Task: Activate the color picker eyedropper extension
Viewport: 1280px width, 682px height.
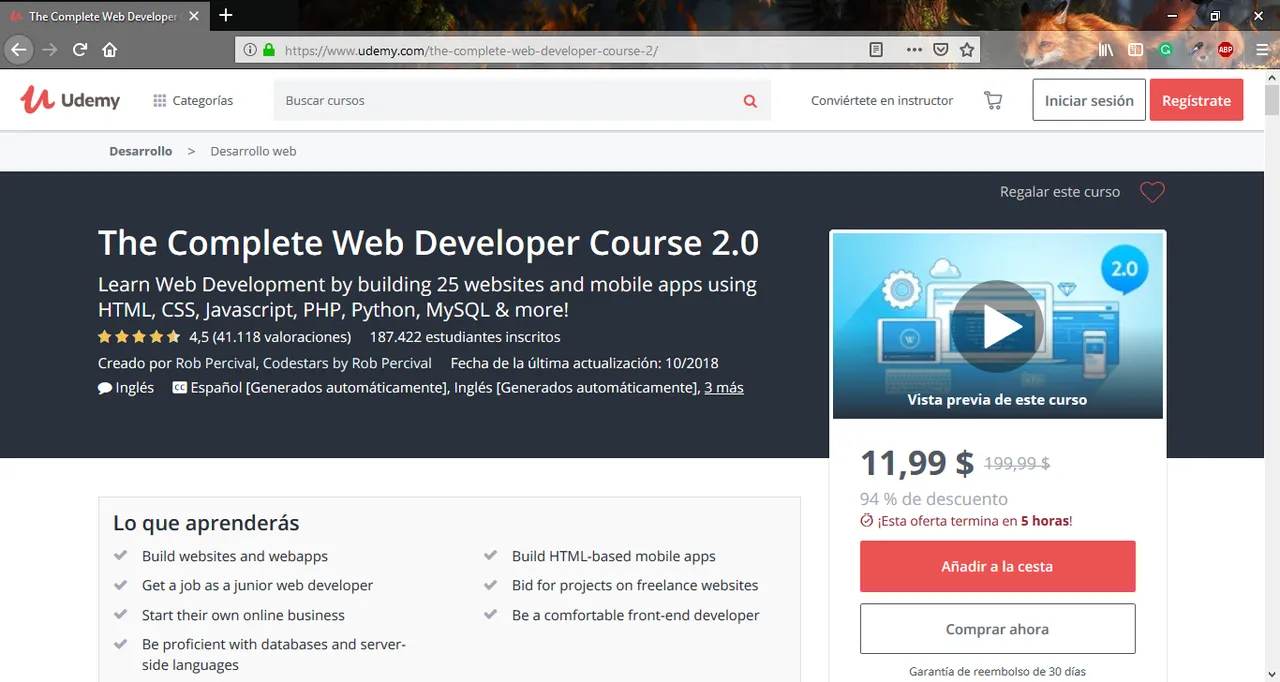Action: tap(1196, 49)
